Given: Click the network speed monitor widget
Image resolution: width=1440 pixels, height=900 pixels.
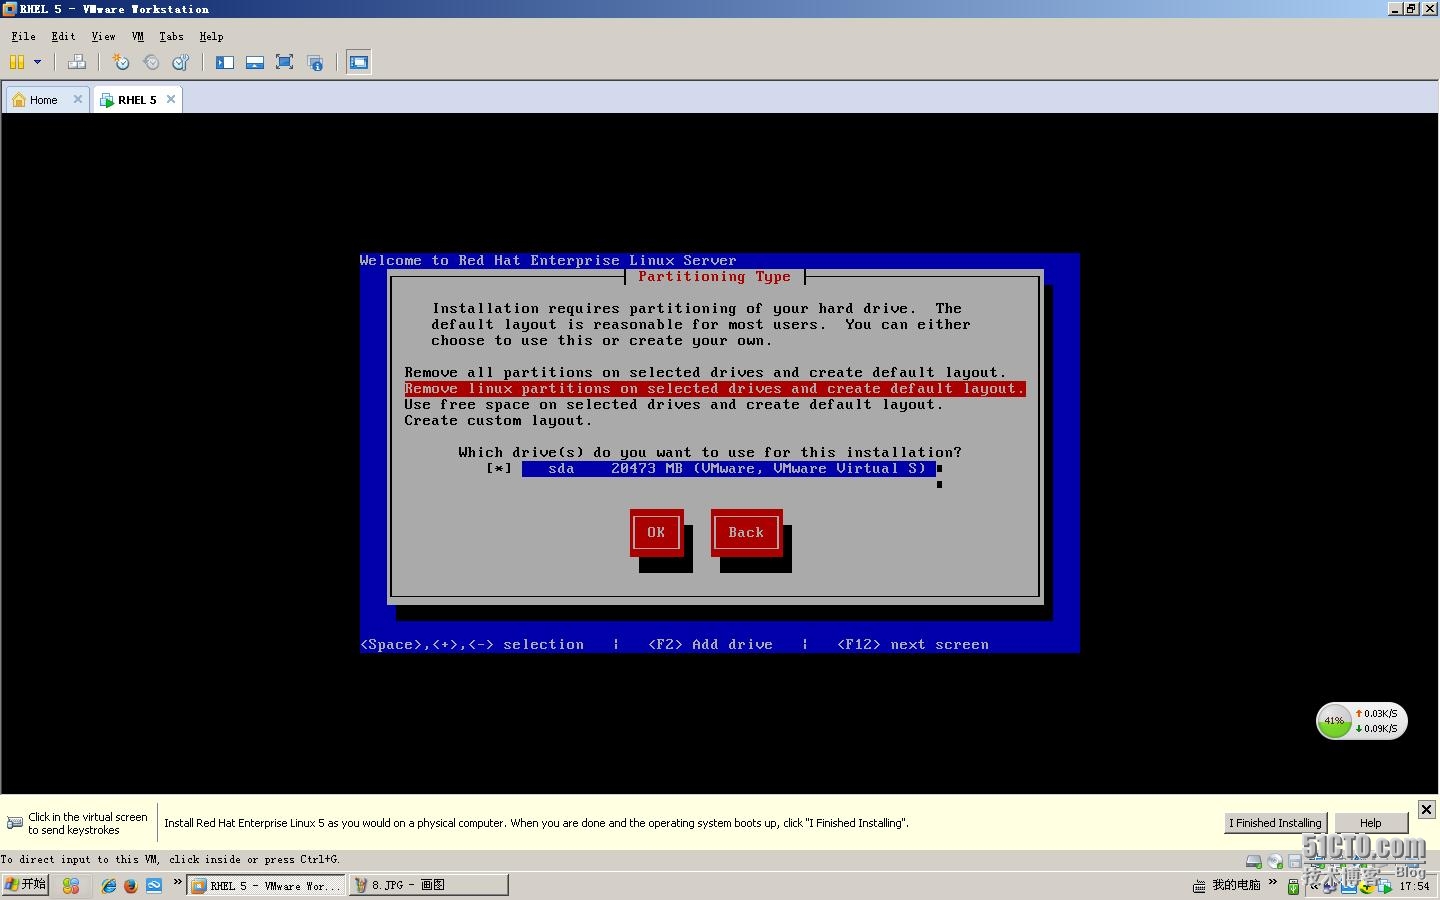Looking at the screenshot, I should [x=1362, y=721].
